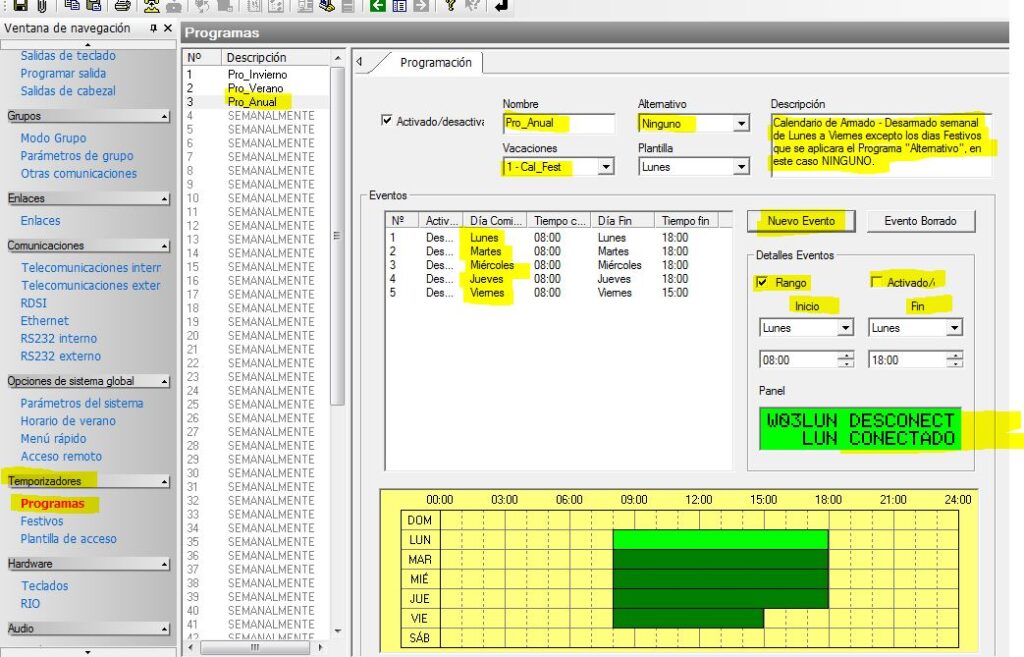Click the Fin time spinner arrows

coord(955,359)
